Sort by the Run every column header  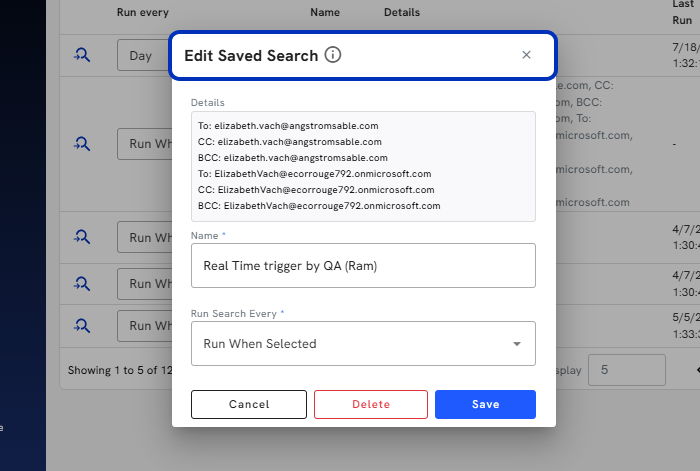(143, 13)
